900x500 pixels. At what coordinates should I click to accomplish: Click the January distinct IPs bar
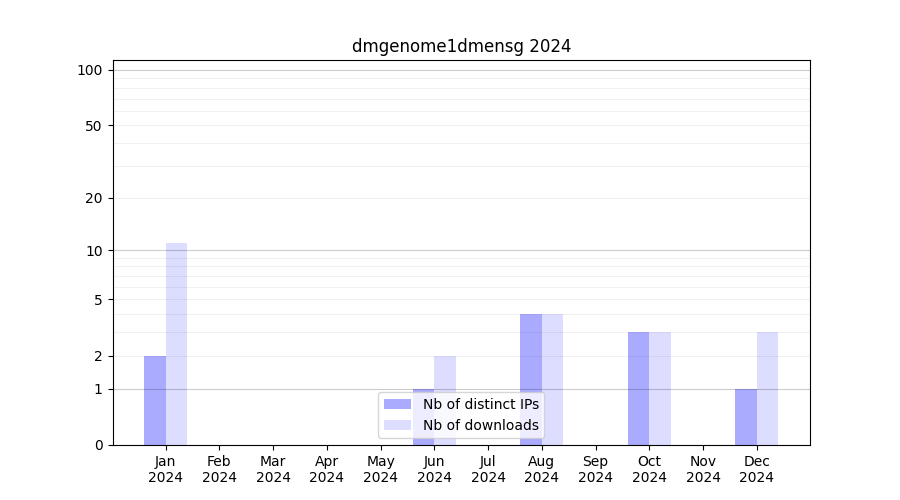155,400
